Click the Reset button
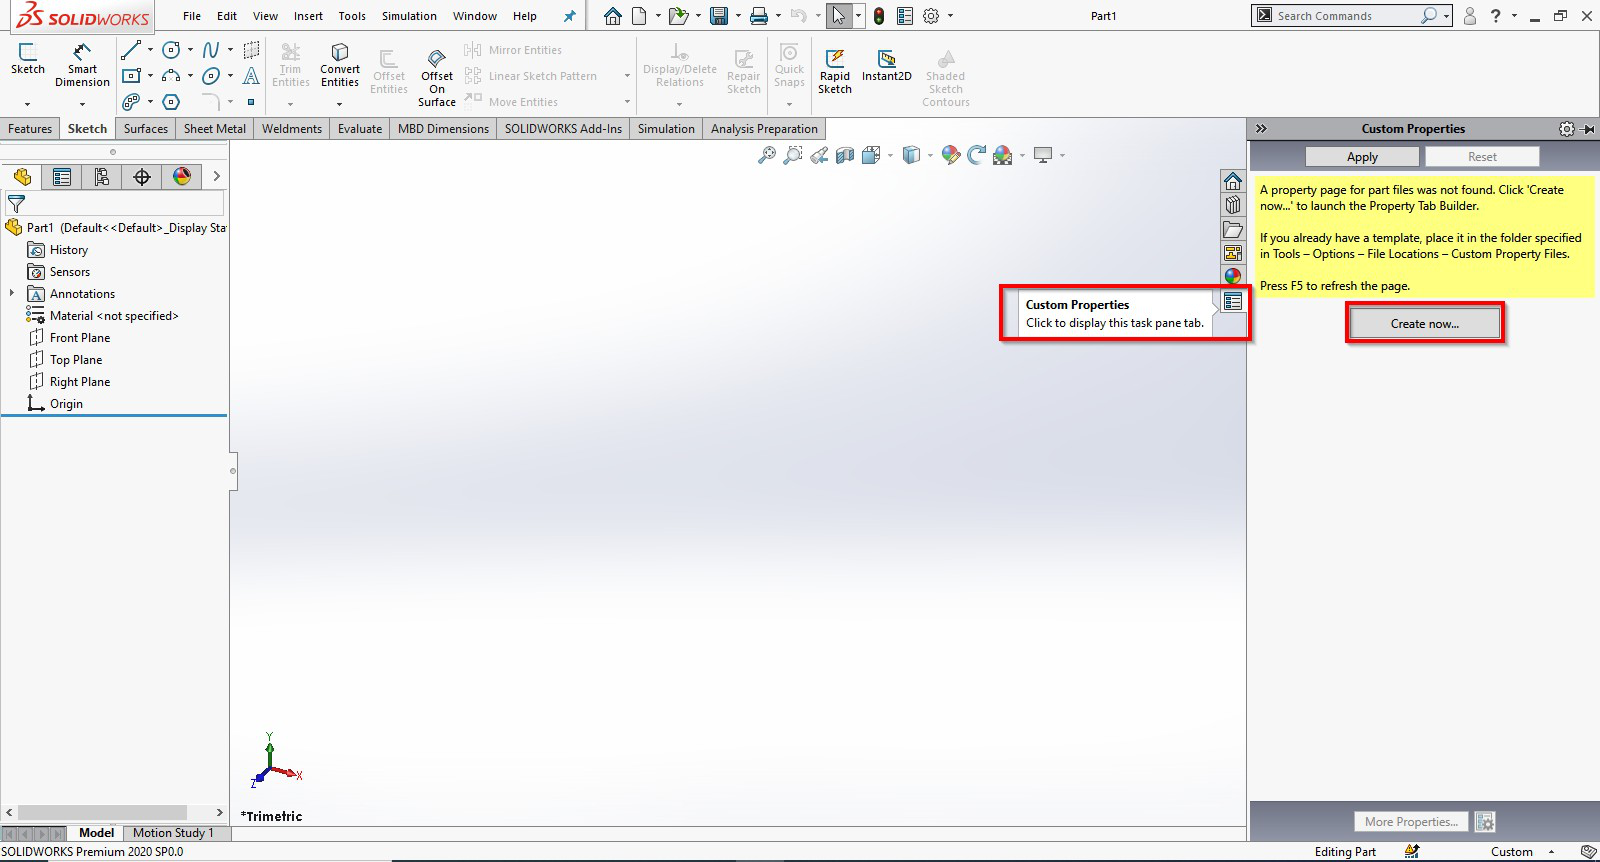 pyautogui.click(x=1482, y=157)
